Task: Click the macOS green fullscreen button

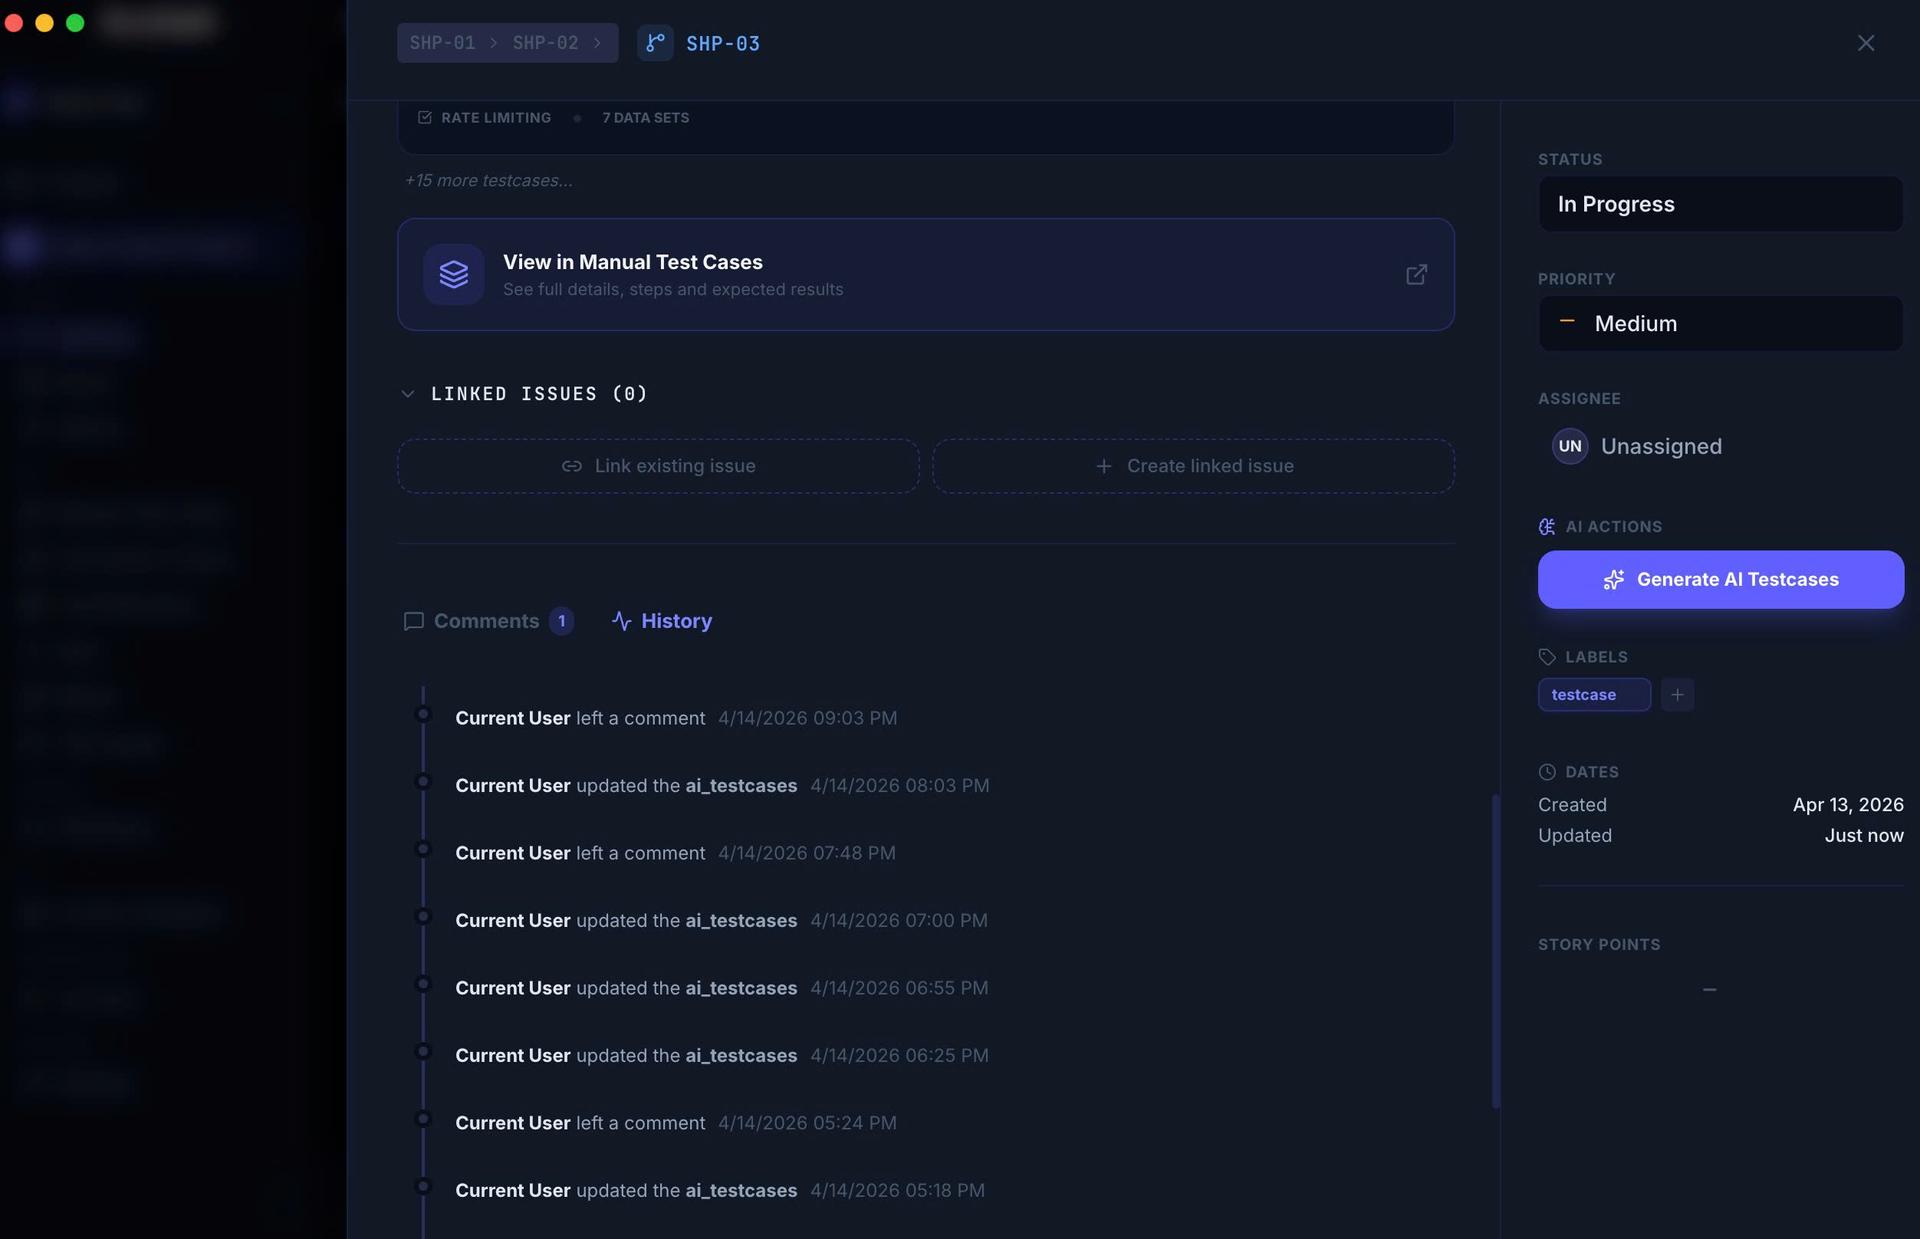Action: click(75, 22)
